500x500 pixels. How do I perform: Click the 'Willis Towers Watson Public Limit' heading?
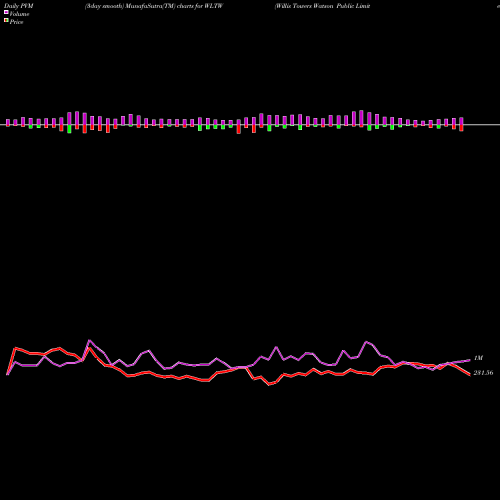click(322, 6)
